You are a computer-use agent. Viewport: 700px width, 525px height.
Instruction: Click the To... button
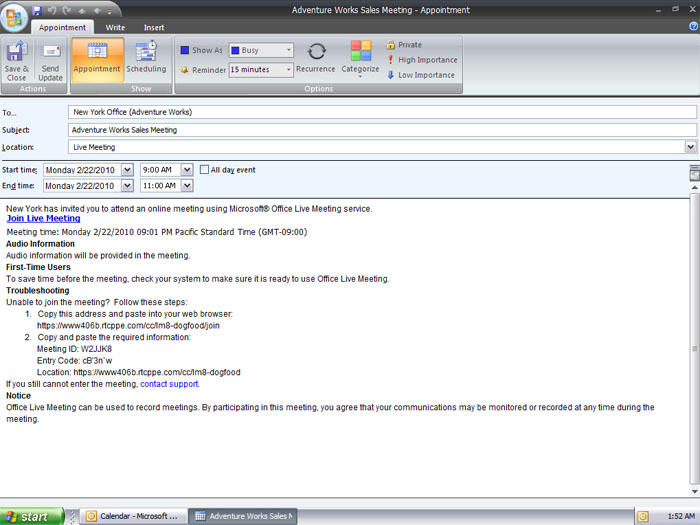click(x=9, y=113)
